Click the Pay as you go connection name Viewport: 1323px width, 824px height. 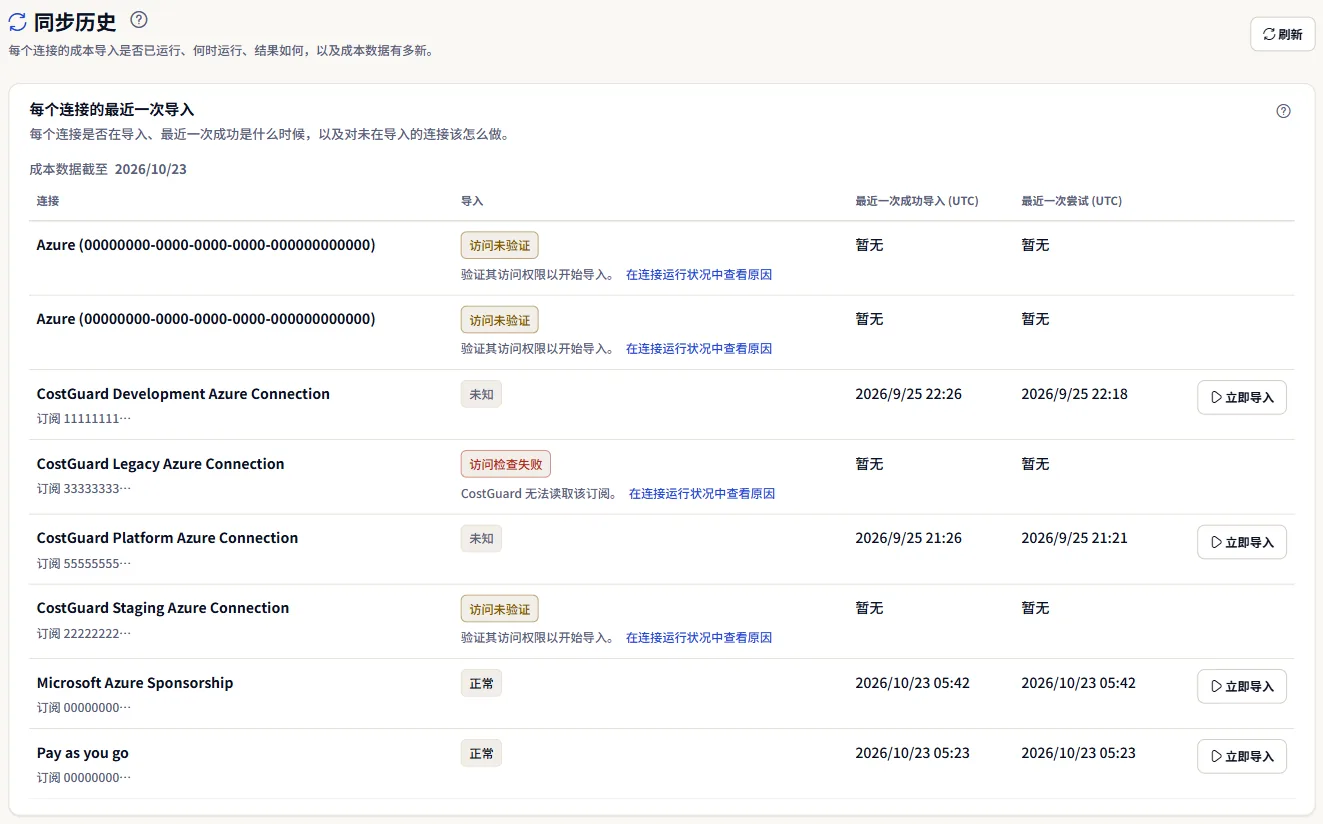(x=83, y=753)
